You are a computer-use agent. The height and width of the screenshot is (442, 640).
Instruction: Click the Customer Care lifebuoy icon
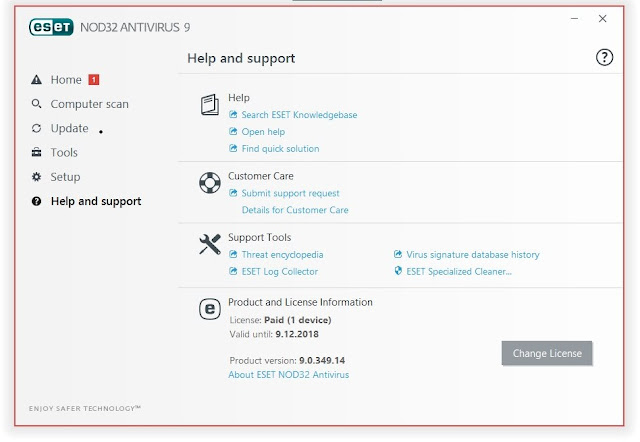pyautogui.click(x=210, y=182)
